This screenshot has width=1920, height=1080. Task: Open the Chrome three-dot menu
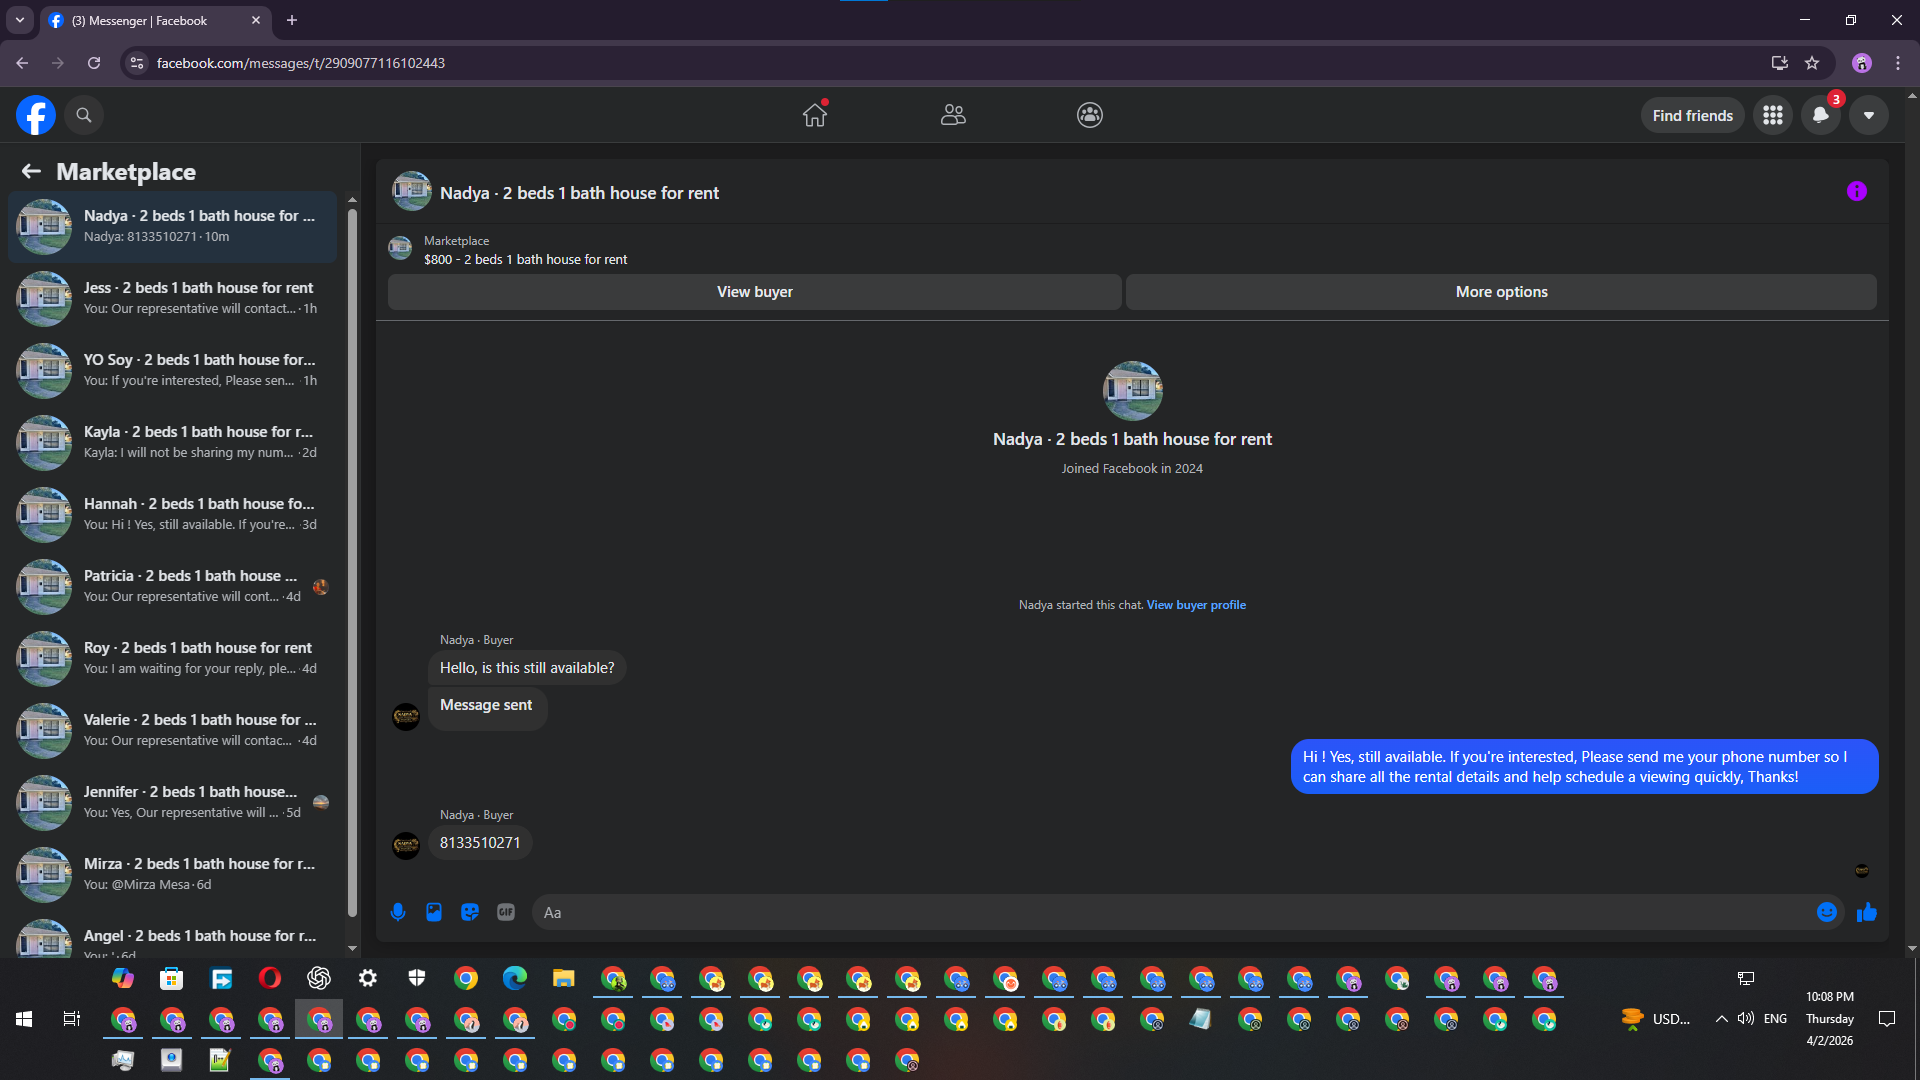point(1898,63)
